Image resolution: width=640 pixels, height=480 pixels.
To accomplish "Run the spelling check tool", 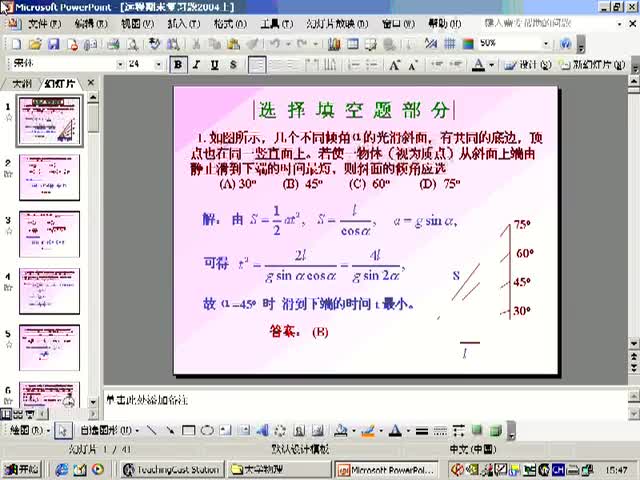I will coord(154,44).
